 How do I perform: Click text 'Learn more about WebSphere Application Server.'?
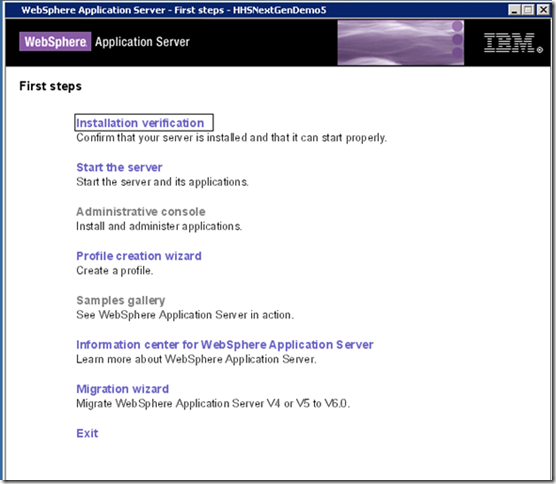196,359
